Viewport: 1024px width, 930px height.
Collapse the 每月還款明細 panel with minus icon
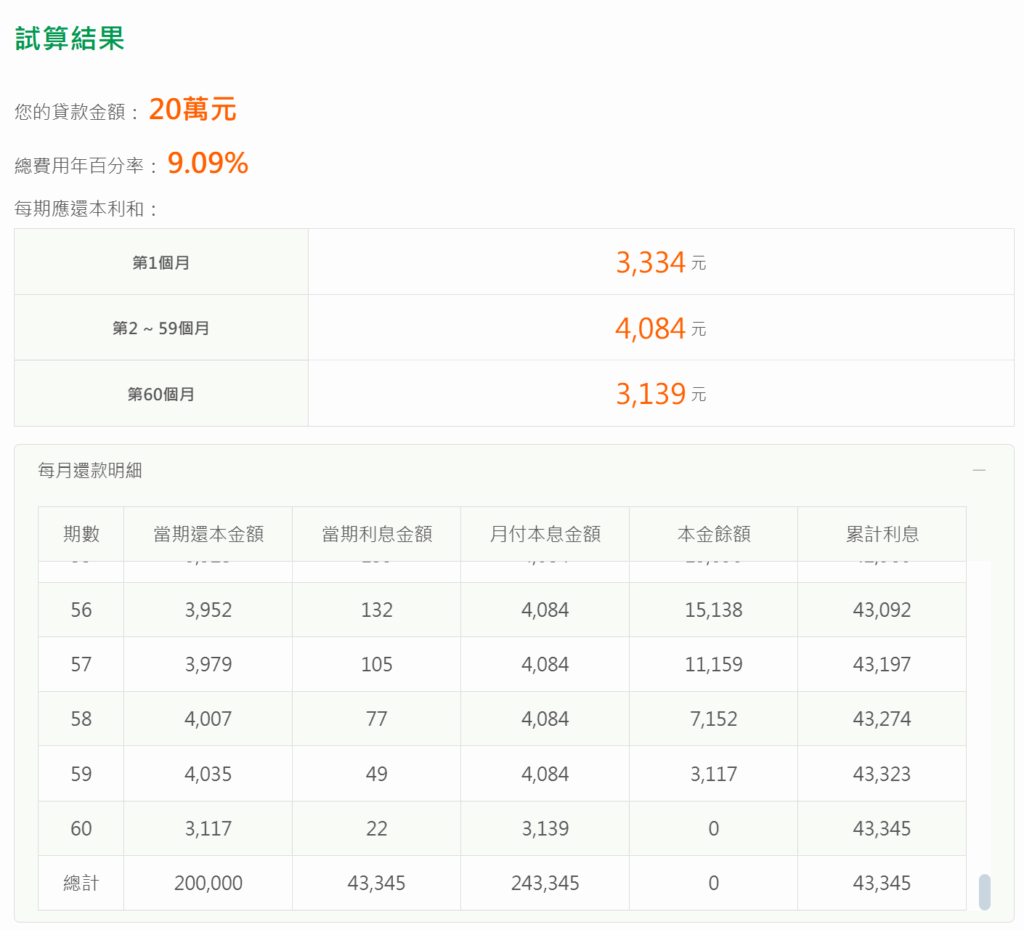coord(979,470)
